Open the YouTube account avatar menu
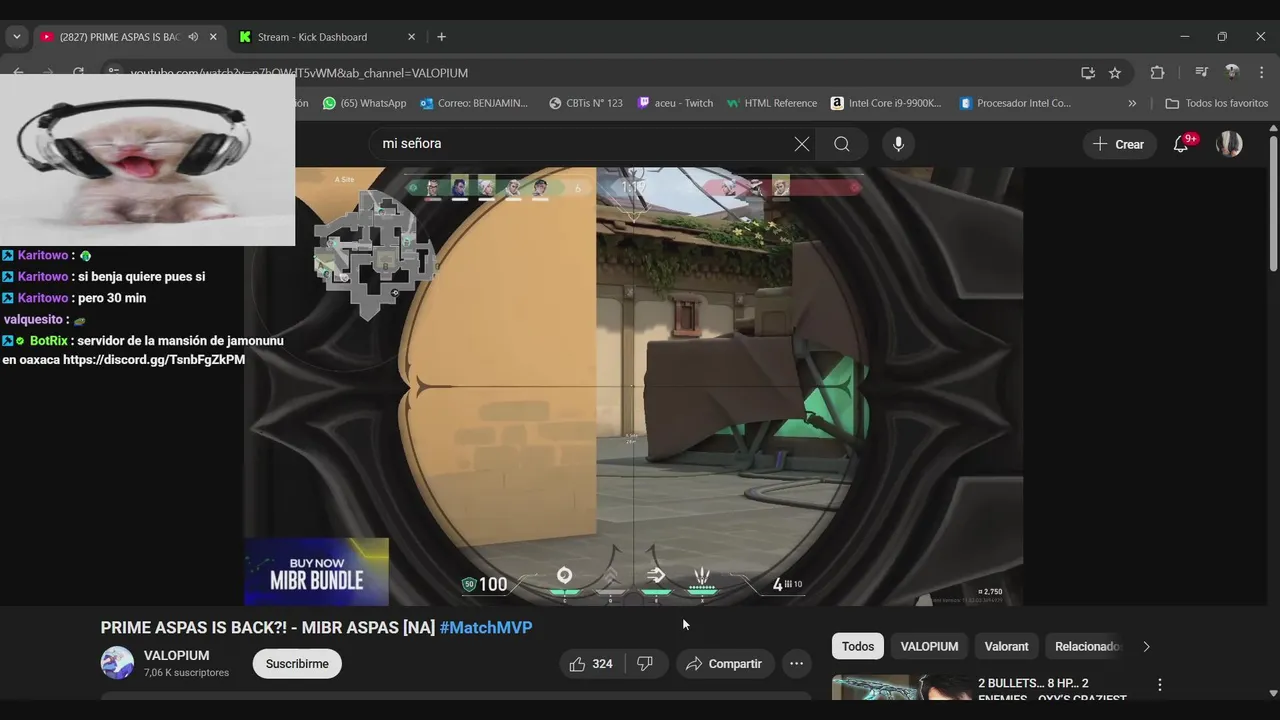 (1229, 144)
